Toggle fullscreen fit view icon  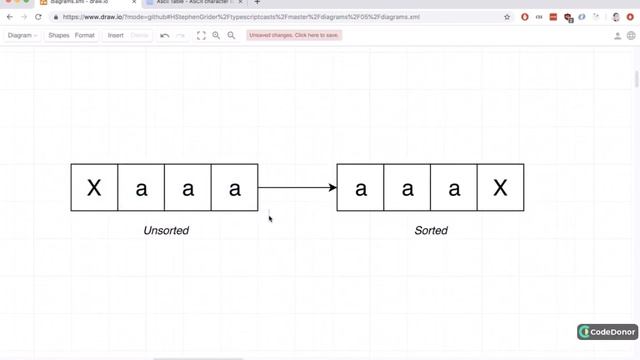201,36
